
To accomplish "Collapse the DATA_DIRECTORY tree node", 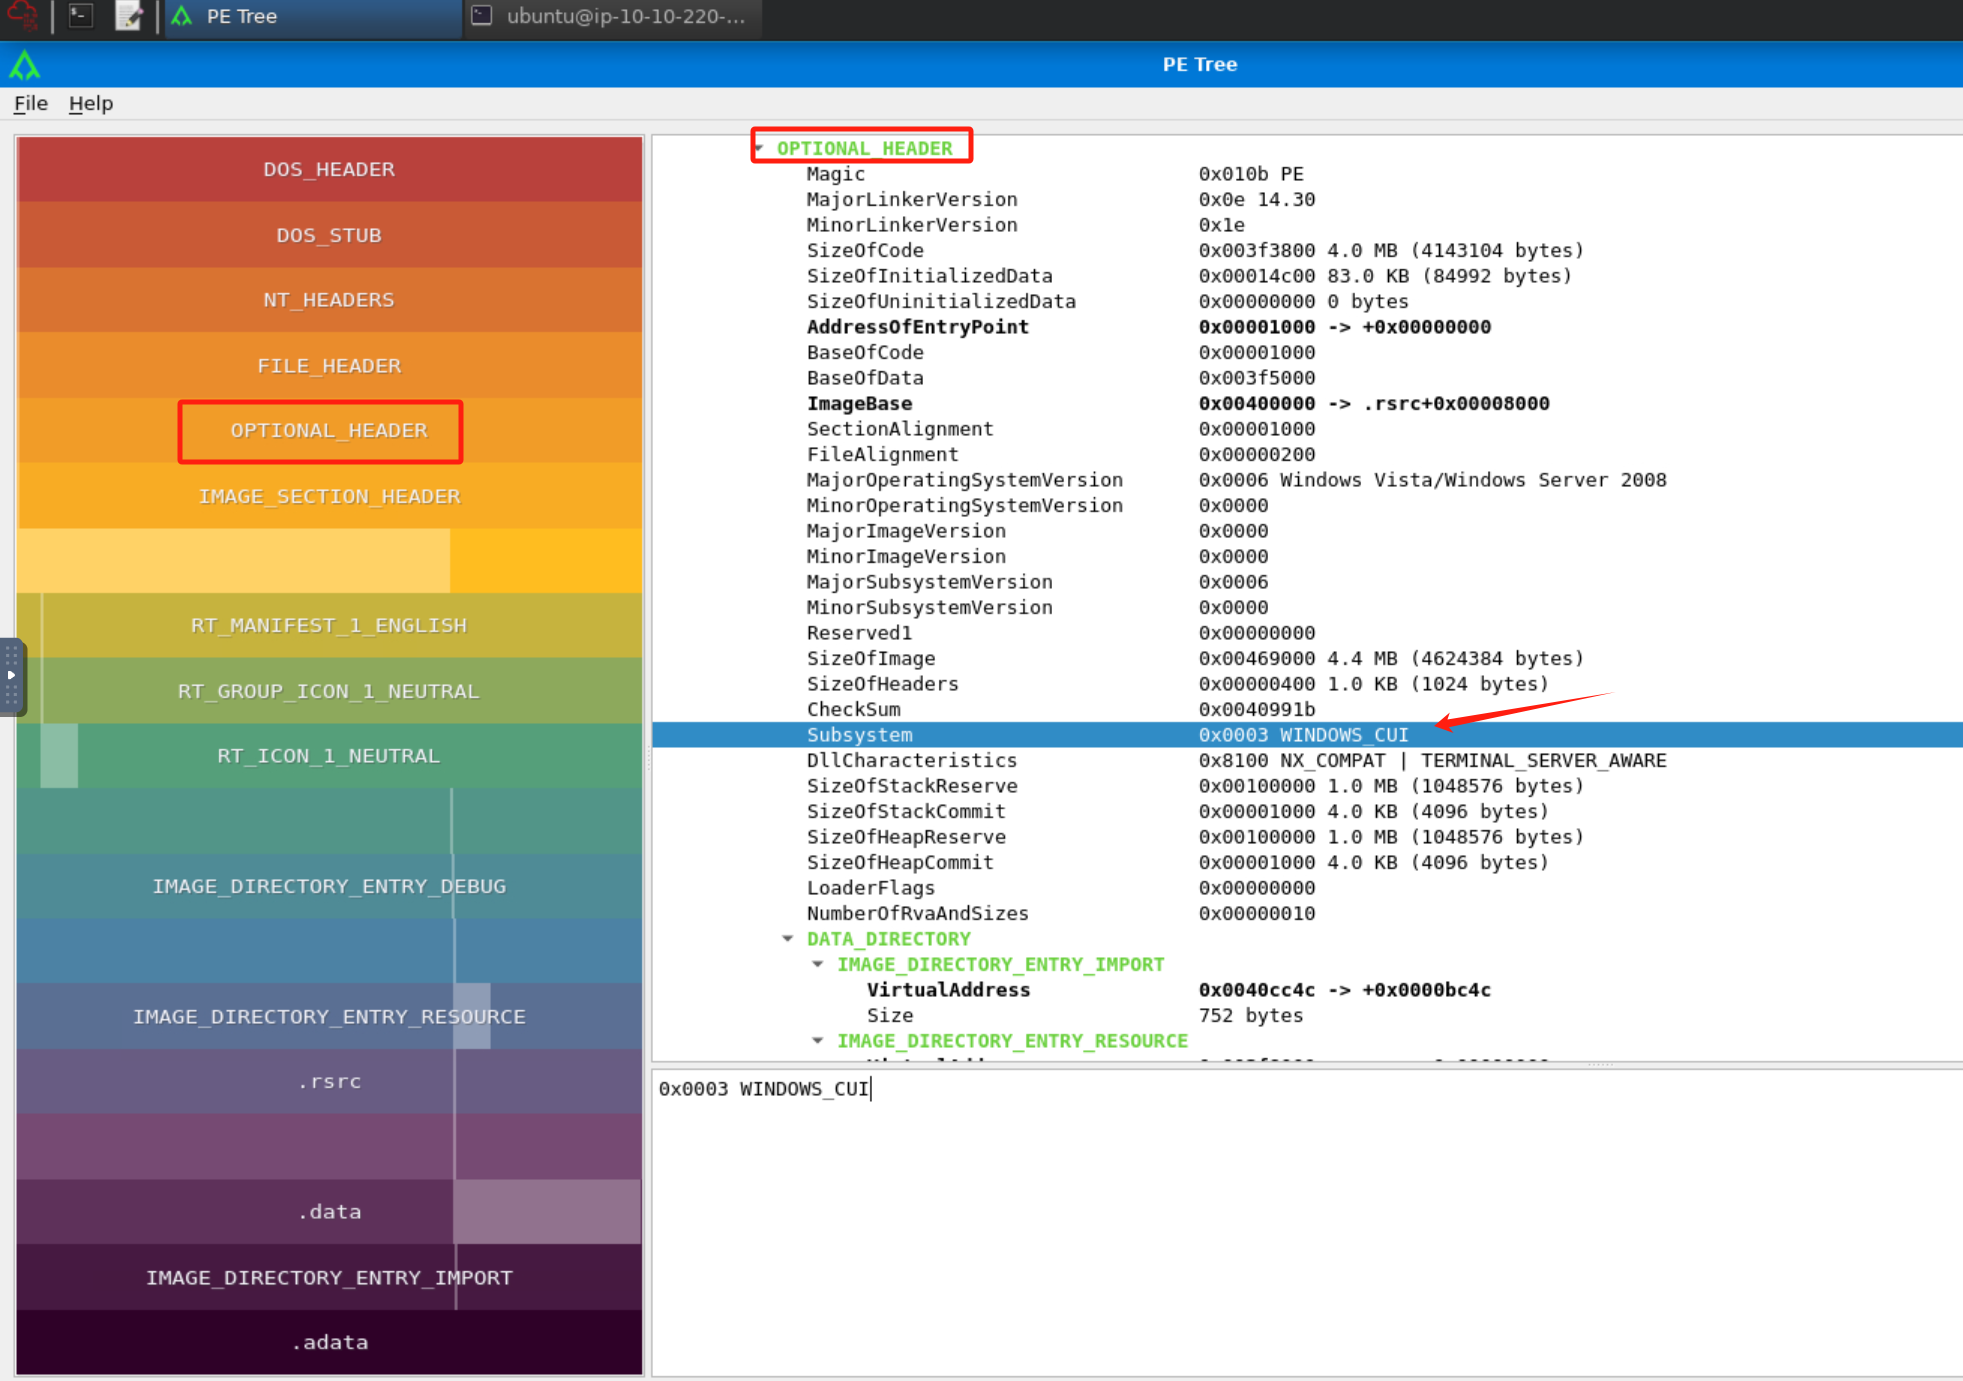I will point(788,939).
